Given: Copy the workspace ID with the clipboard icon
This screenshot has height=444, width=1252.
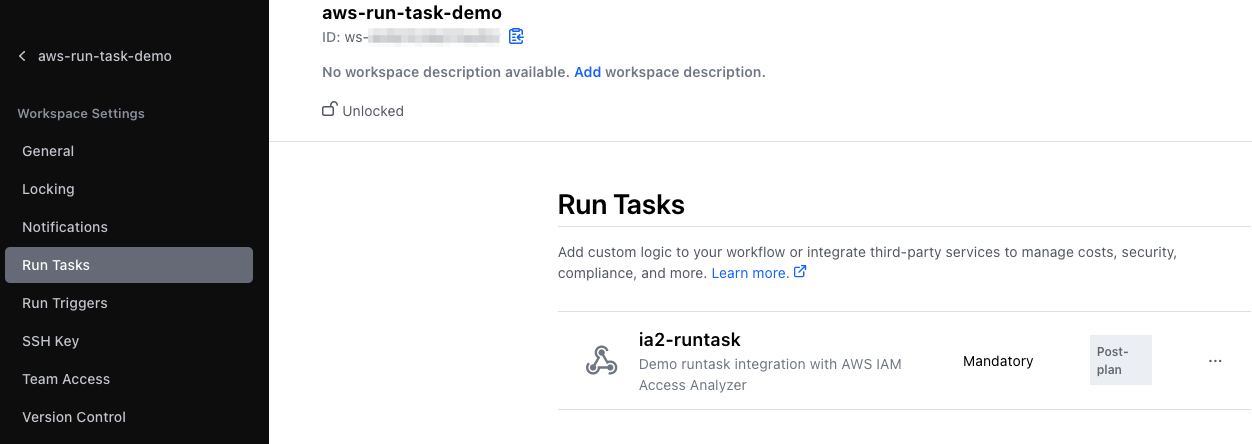Looking at the screenshot, I should coord(516,37).
